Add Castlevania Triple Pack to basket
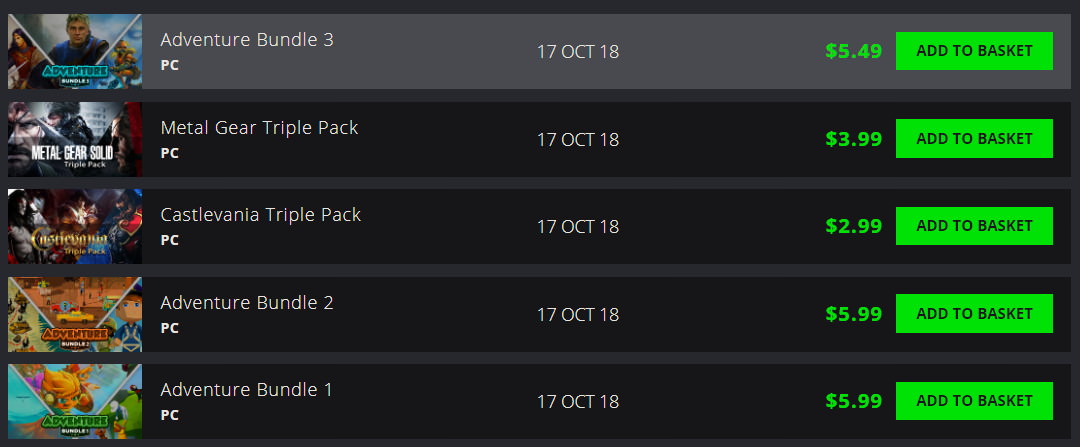Image resolution: width=1080 pixels, height=447 pixels. 974,226
